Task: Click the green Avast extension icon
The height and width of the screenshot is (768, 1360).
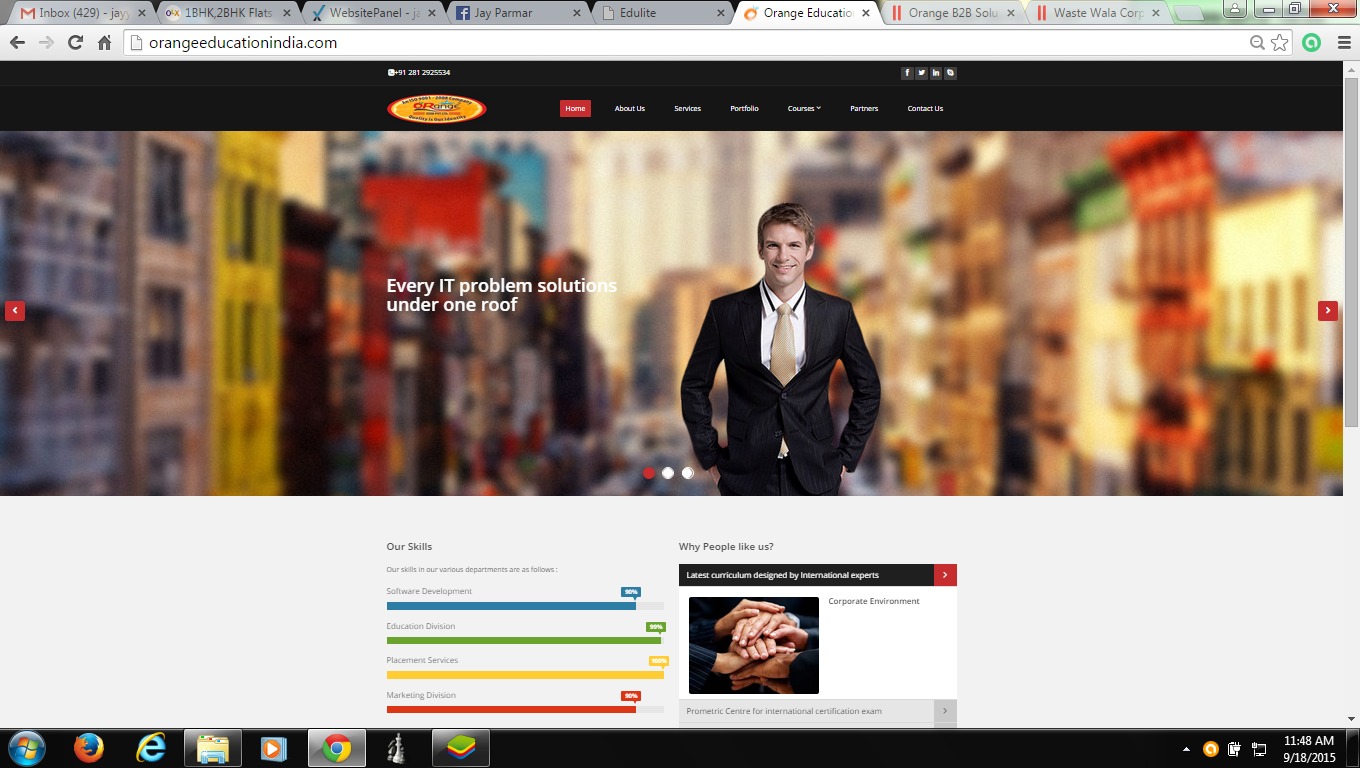Action: [1311, 43]
